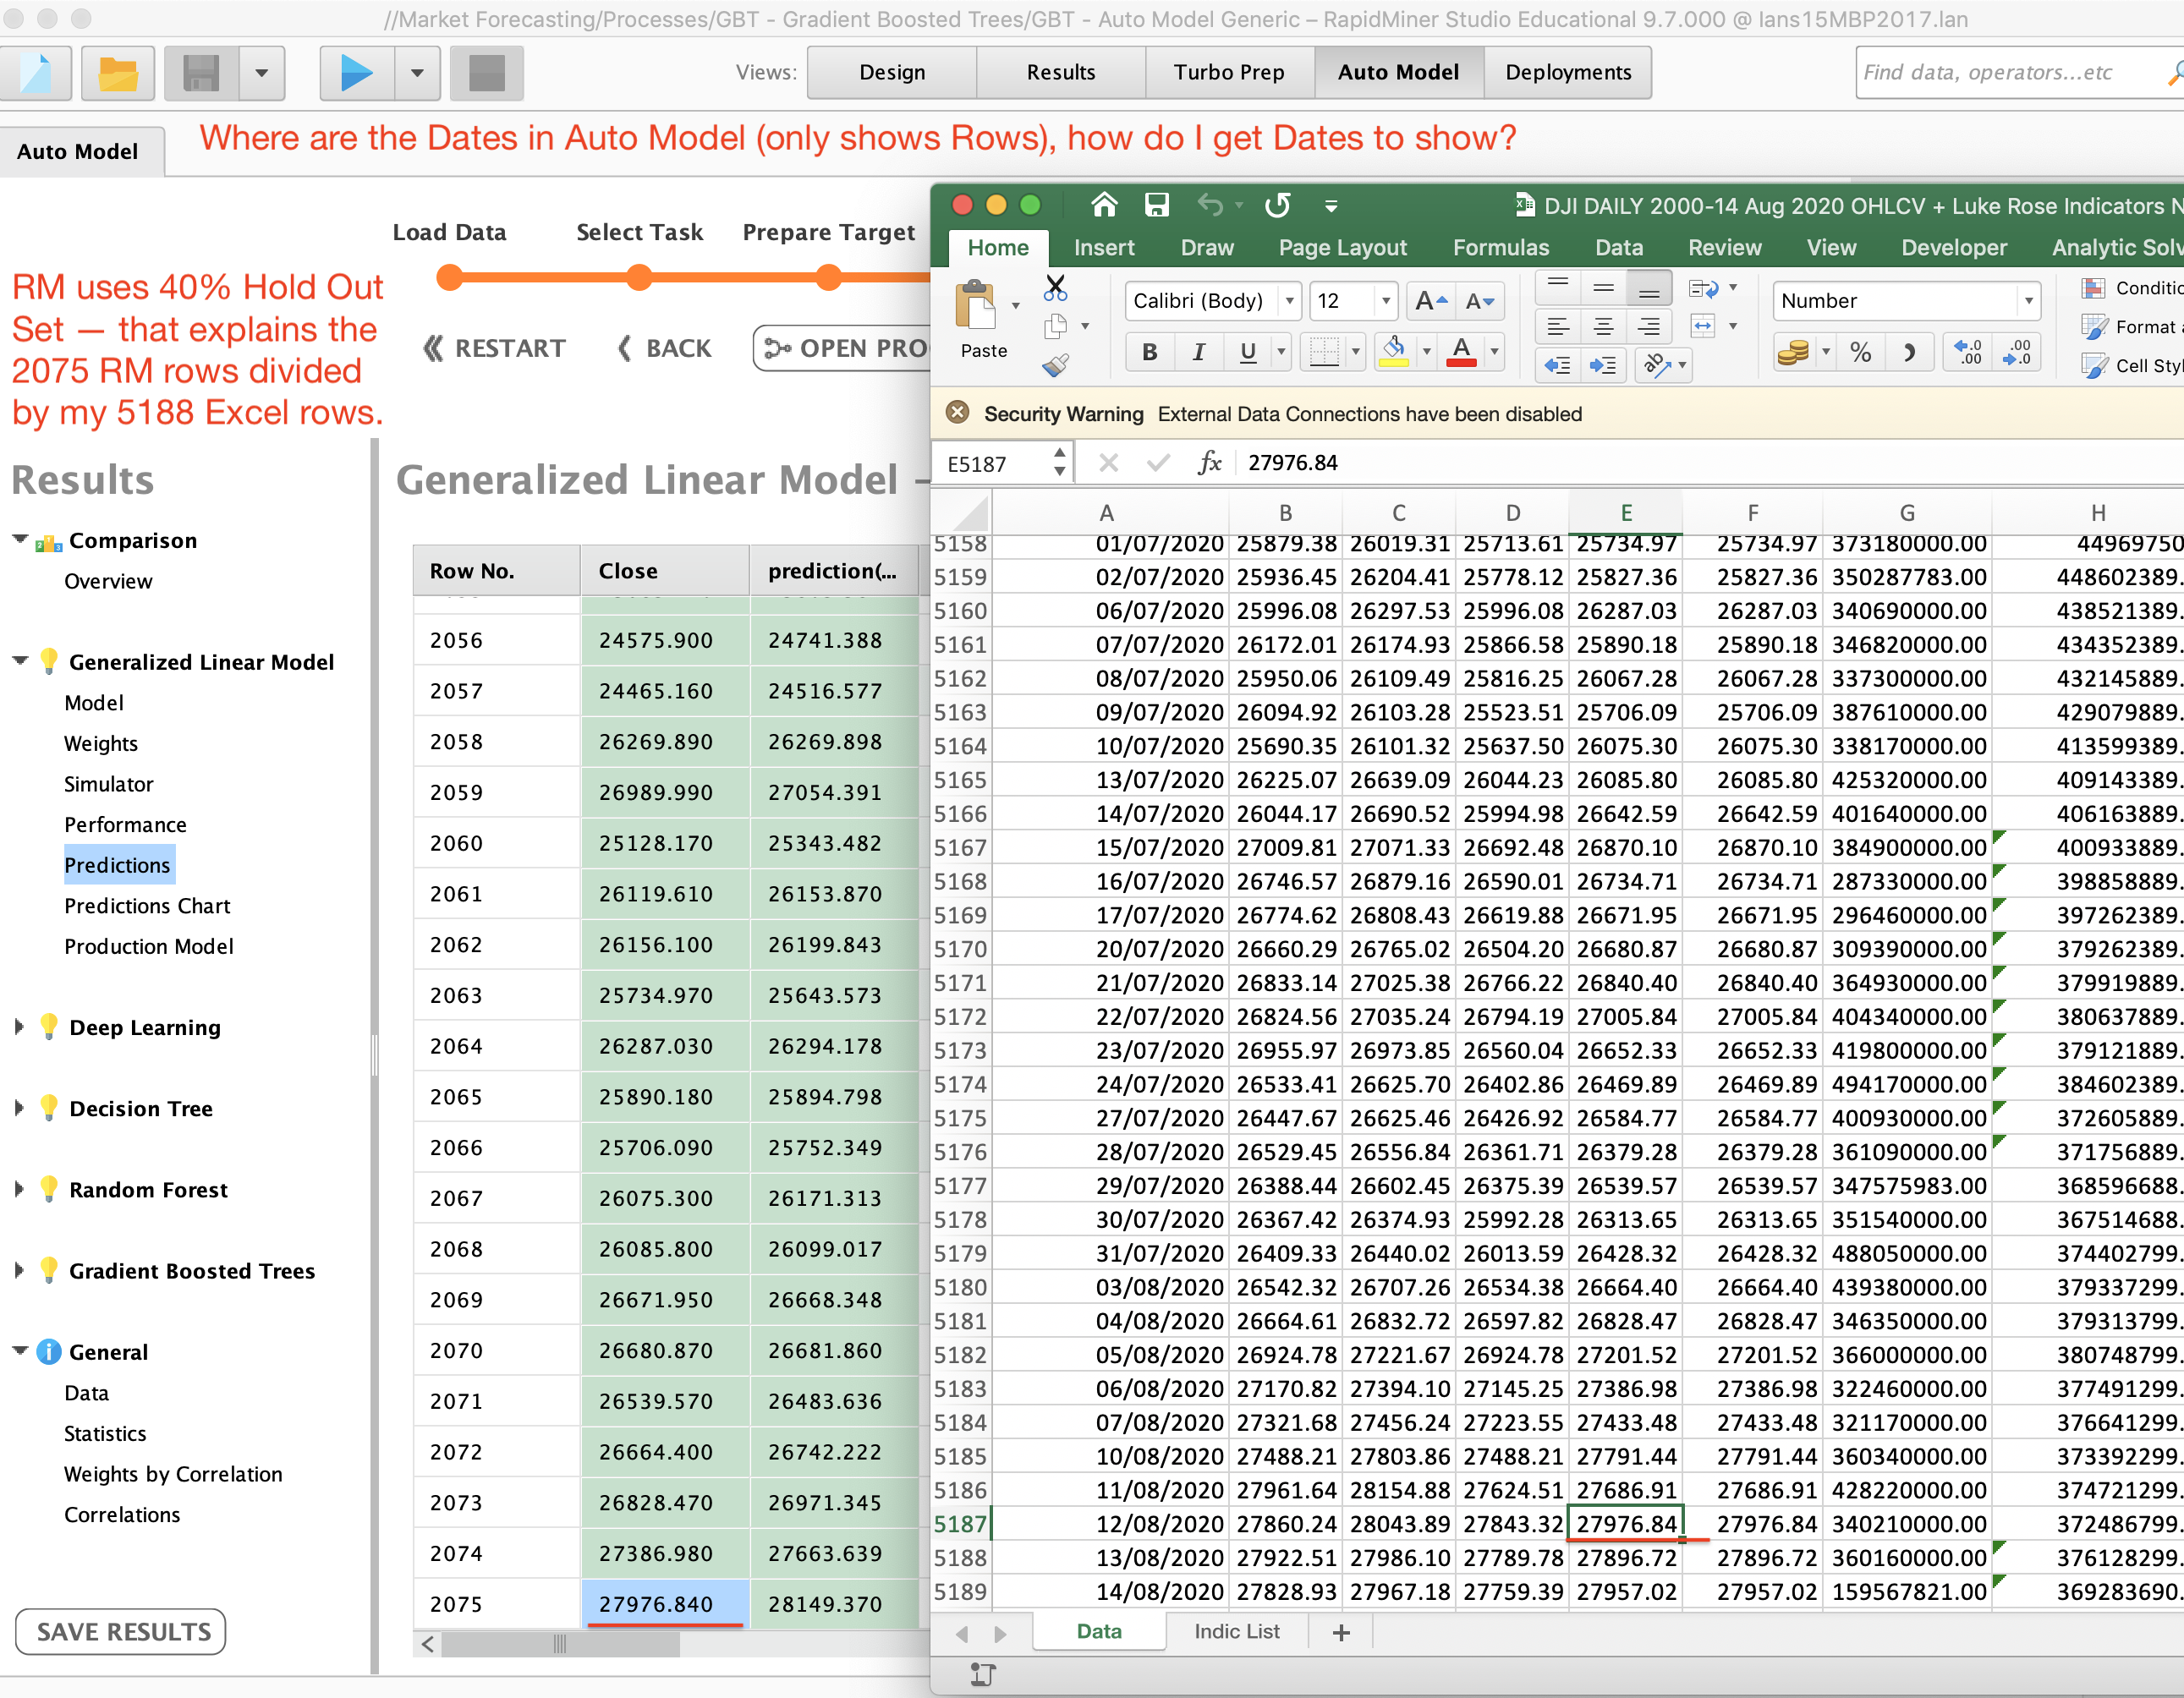Screen dimensions: 2184x1698
Task: Align text left in Excel
Action: coord(1558,327)
